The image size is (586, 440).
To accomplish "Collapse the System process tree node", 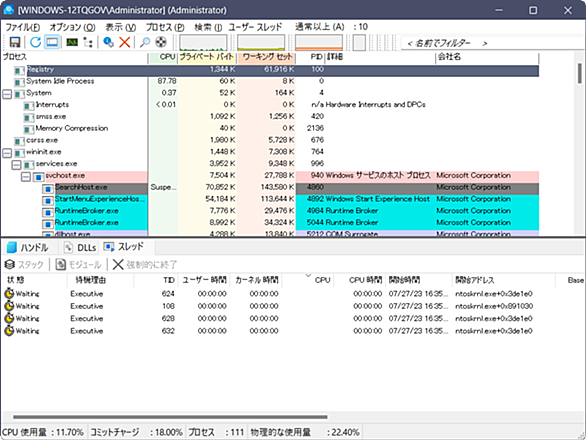I will tap(7, 93).
